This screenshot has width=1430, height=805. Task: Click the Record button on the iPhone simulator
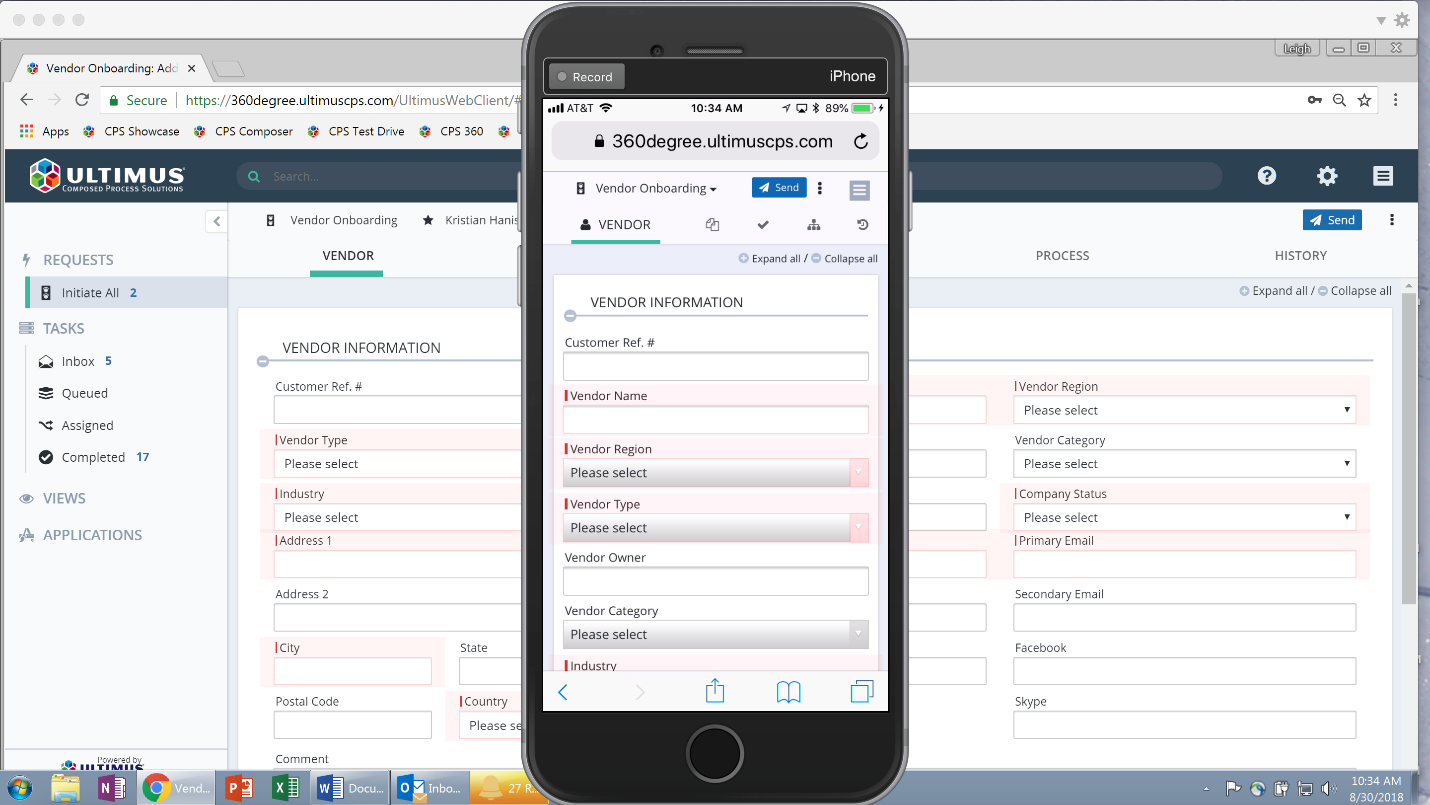(x=586, y=76)
